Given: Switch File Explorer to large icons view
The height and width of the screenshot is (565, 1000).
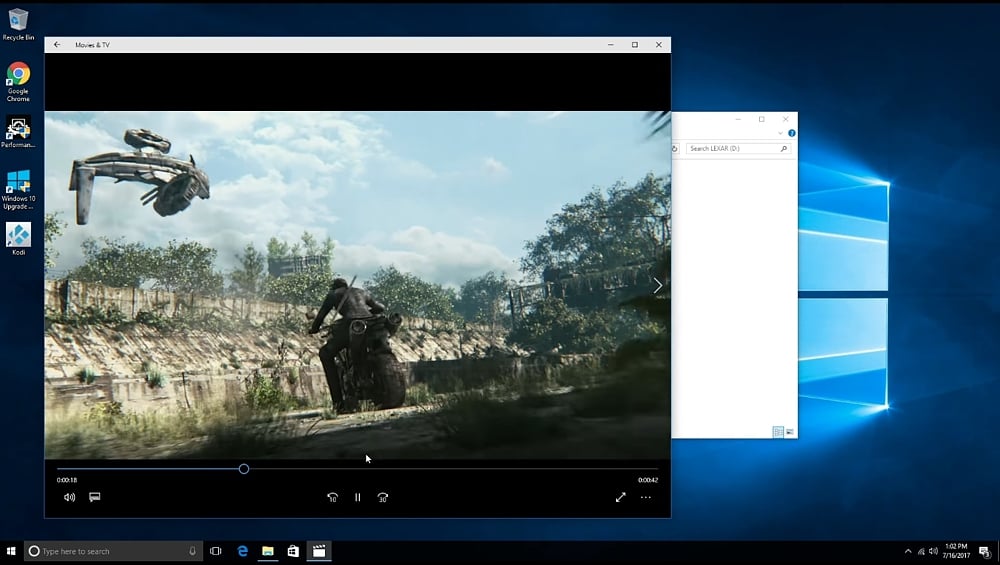Looking at the screenshot, I should click(x=790, y=432).
